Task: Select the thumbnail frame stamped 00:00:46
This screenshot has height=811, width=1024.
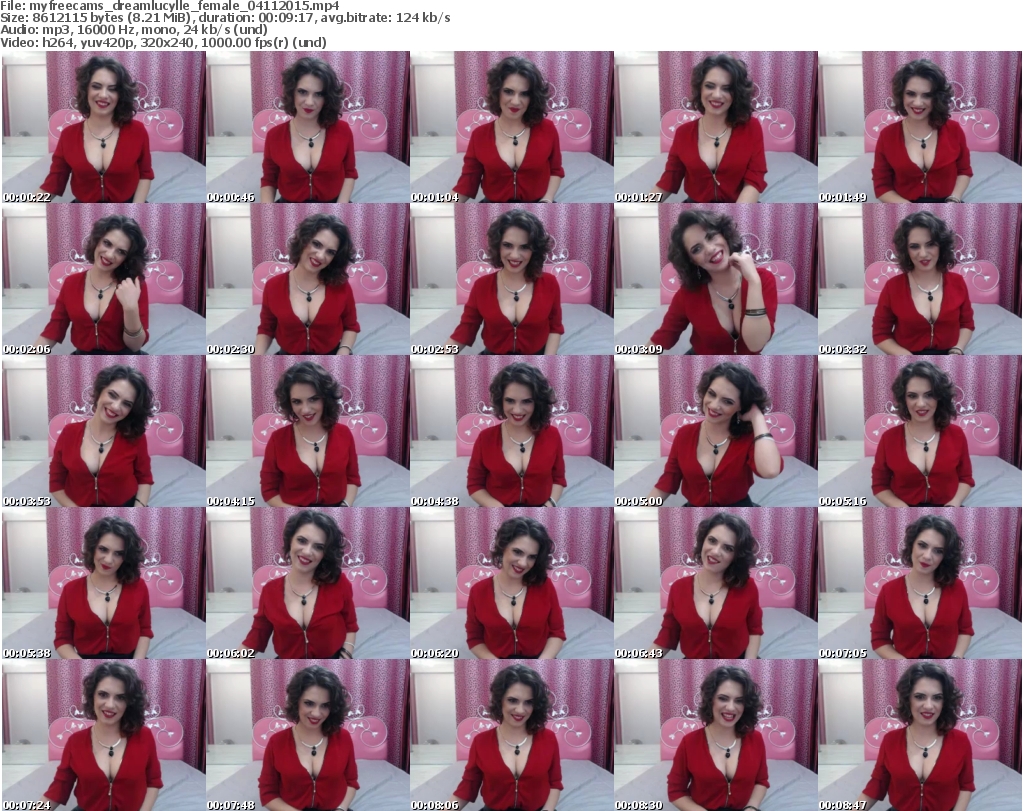Action: [x=308, y=127]
